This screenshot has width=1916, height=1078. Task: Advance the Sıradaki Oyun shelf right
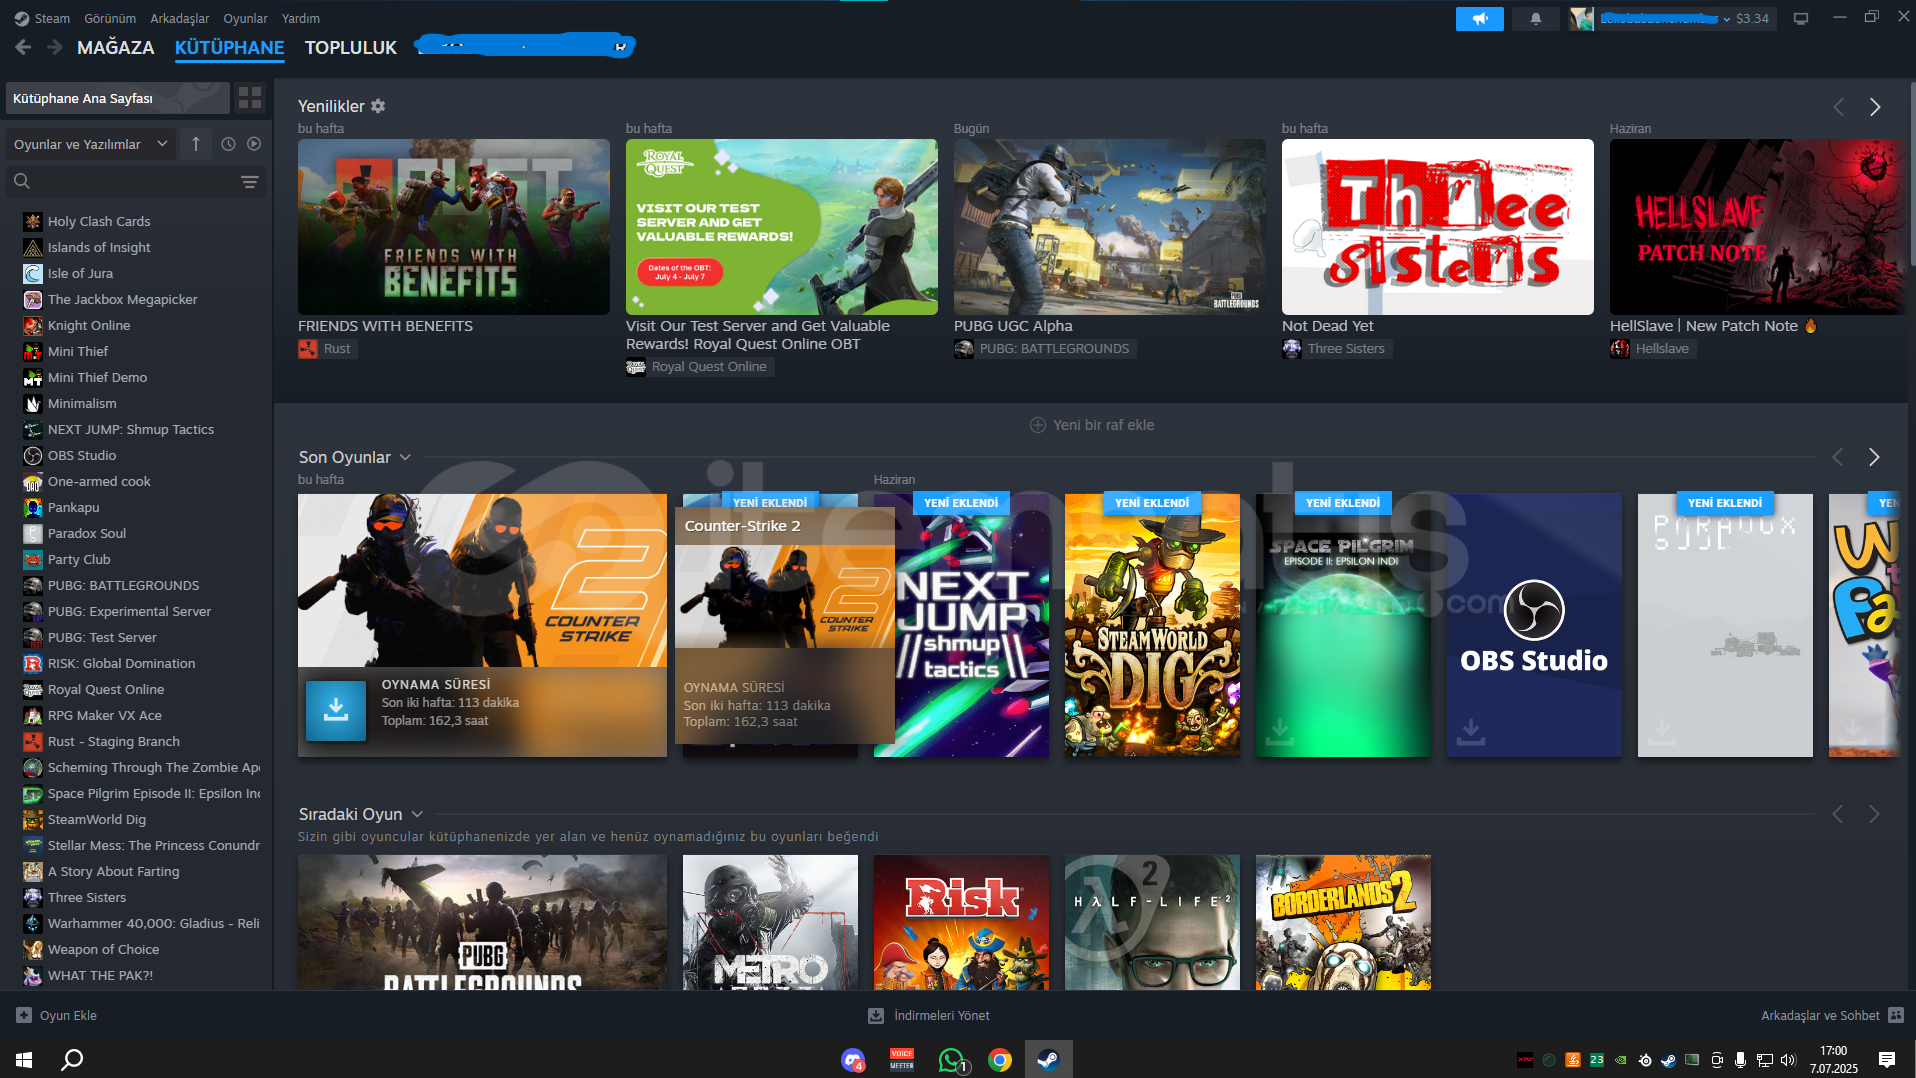coord(1874,814)
